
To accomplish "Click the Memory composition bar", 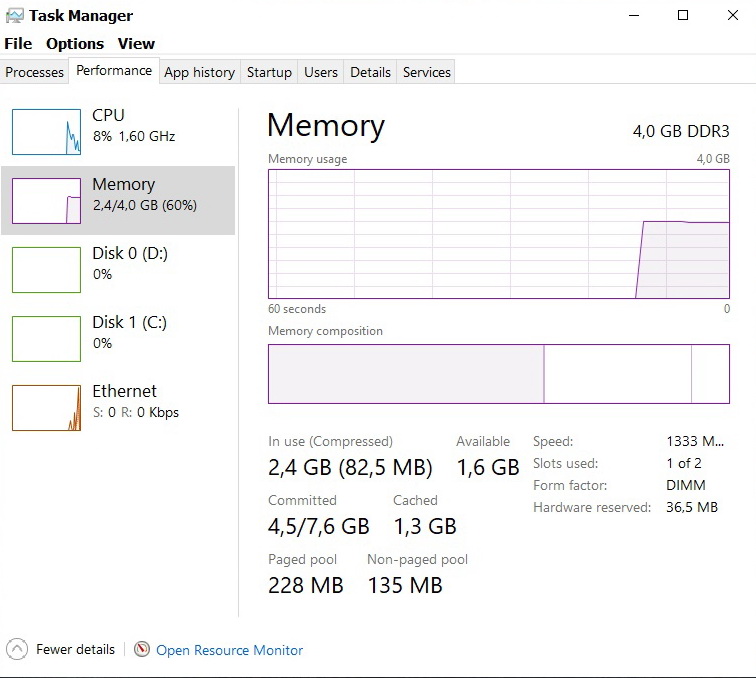I will click(x=498, y=374).
